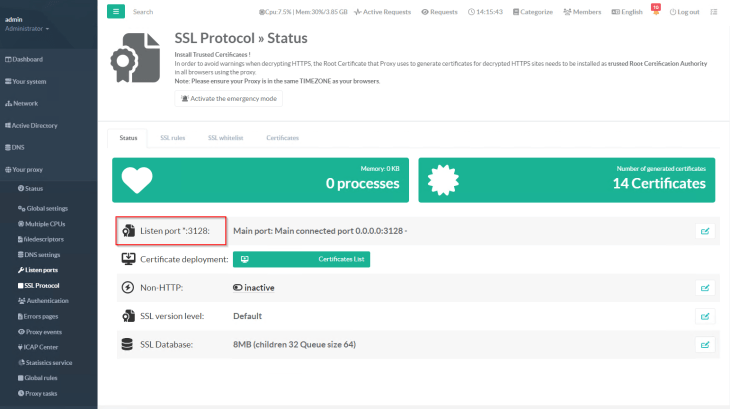This screenshot has height=409, width=730.
Task: Click the Search input field
Action: point(180,12)
